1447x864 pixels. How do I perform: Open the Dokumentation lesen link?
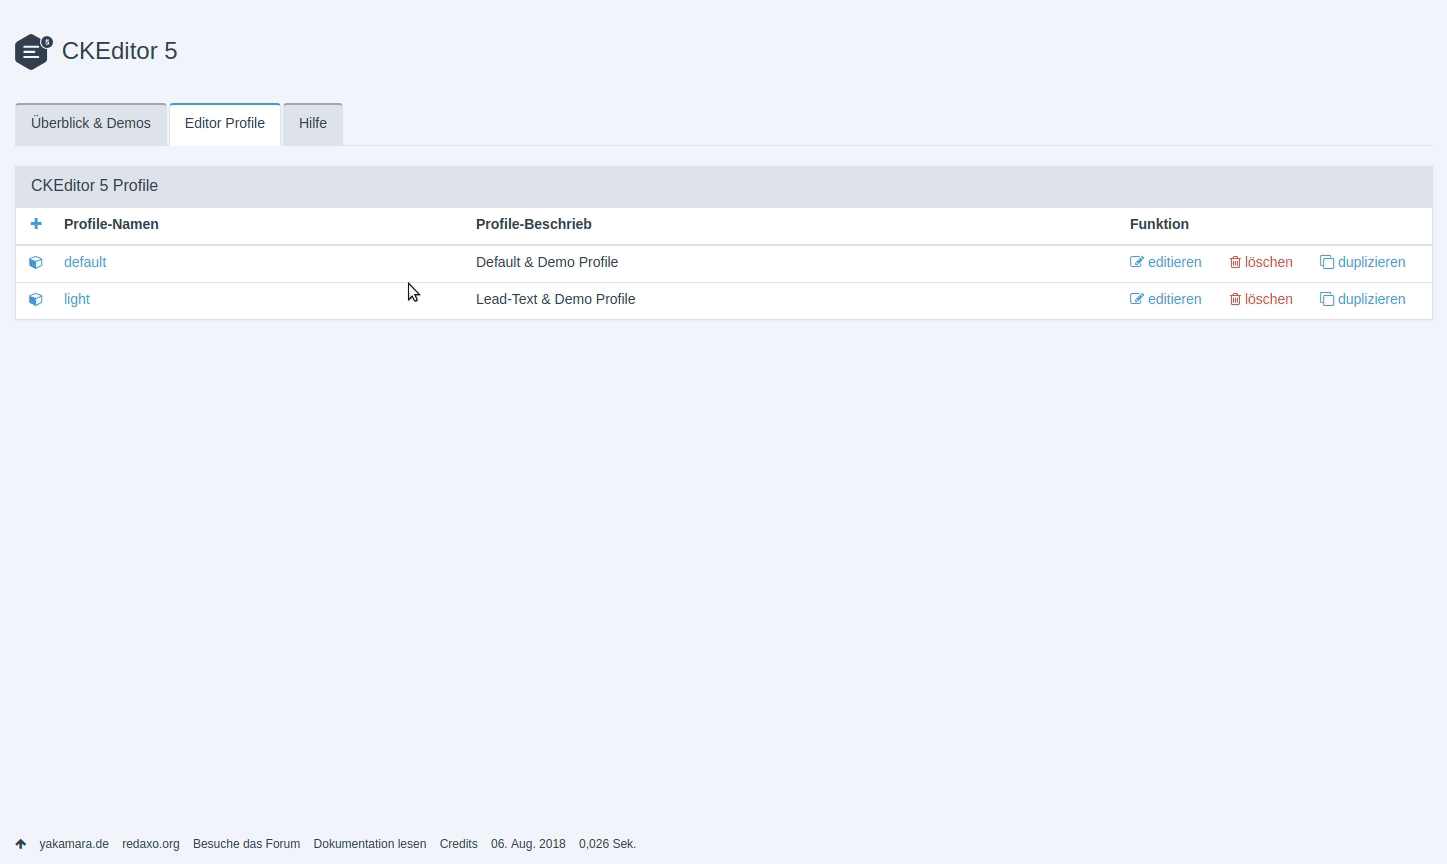tap(370, 844)
